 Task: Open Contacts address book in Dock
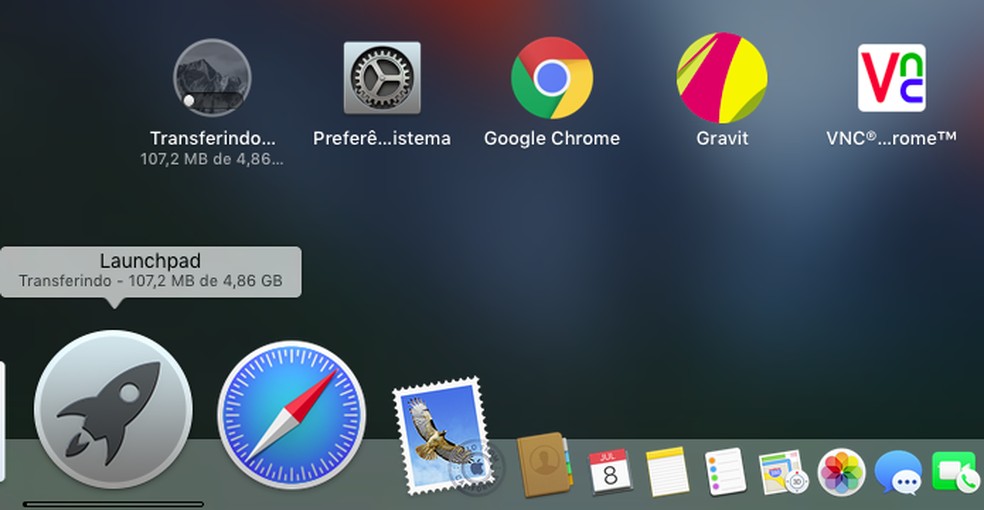click(543, 465)
